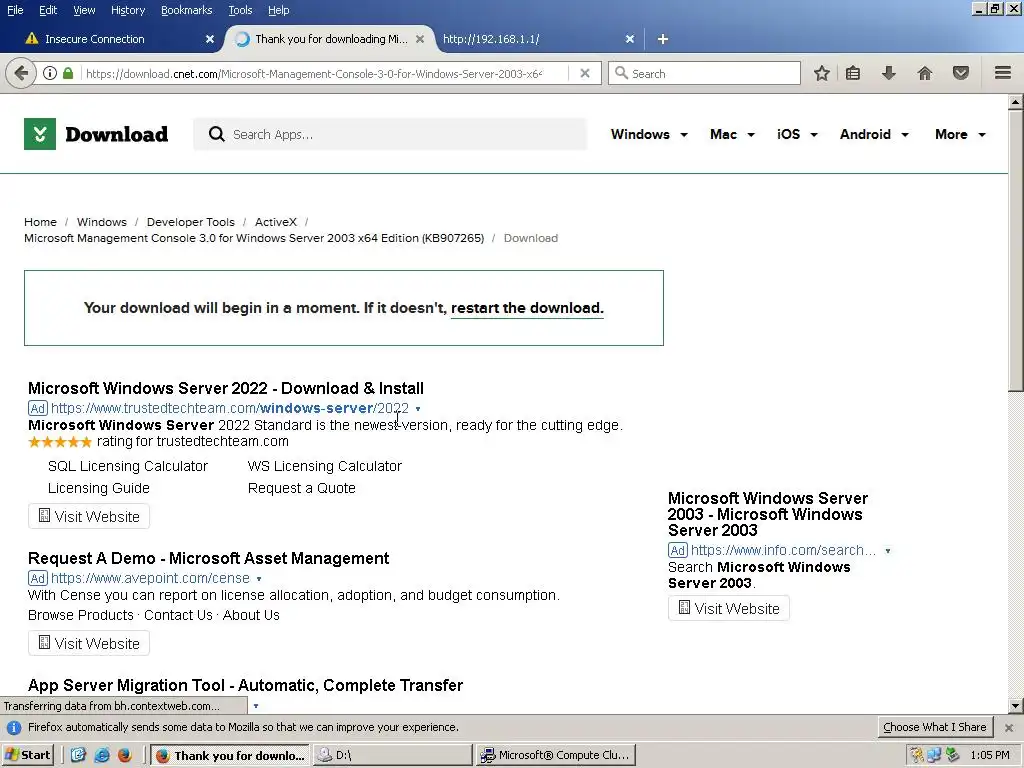Switch to the D:\ taskbar window
Viewport: 1024px width, 768px height.
[x=392, y=755]
